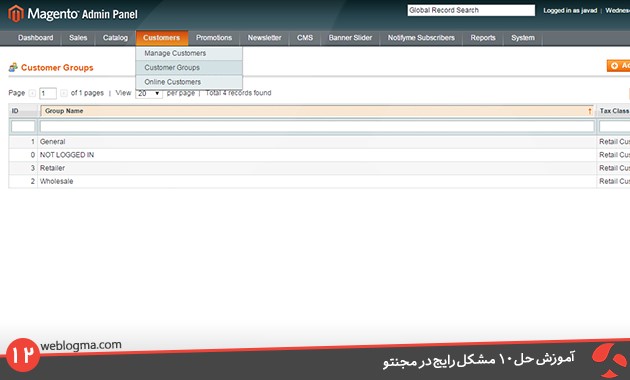Open the Dashboard menu
The width and height of the screenshot is (630, 380).
35,38
